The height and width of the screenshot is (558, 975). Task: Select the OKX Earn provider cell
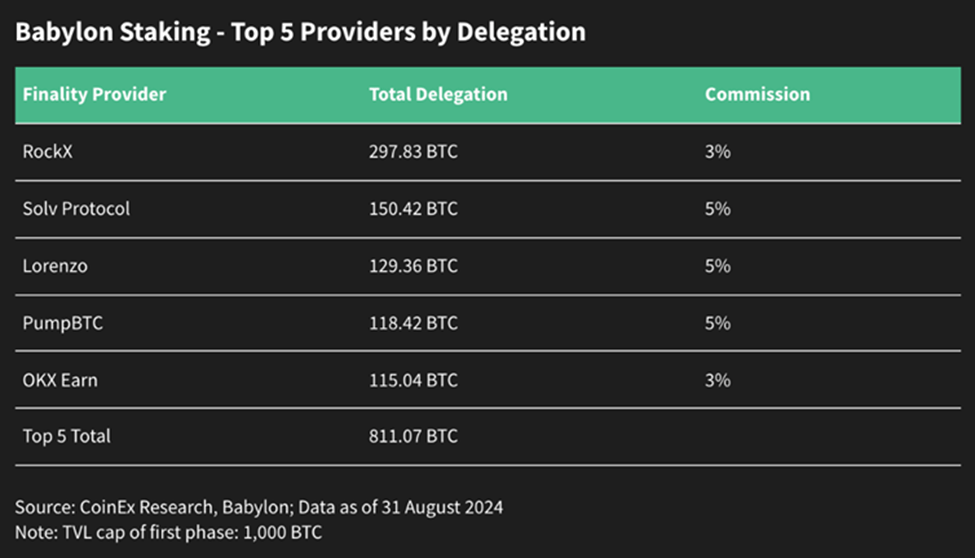coord(60,380)
